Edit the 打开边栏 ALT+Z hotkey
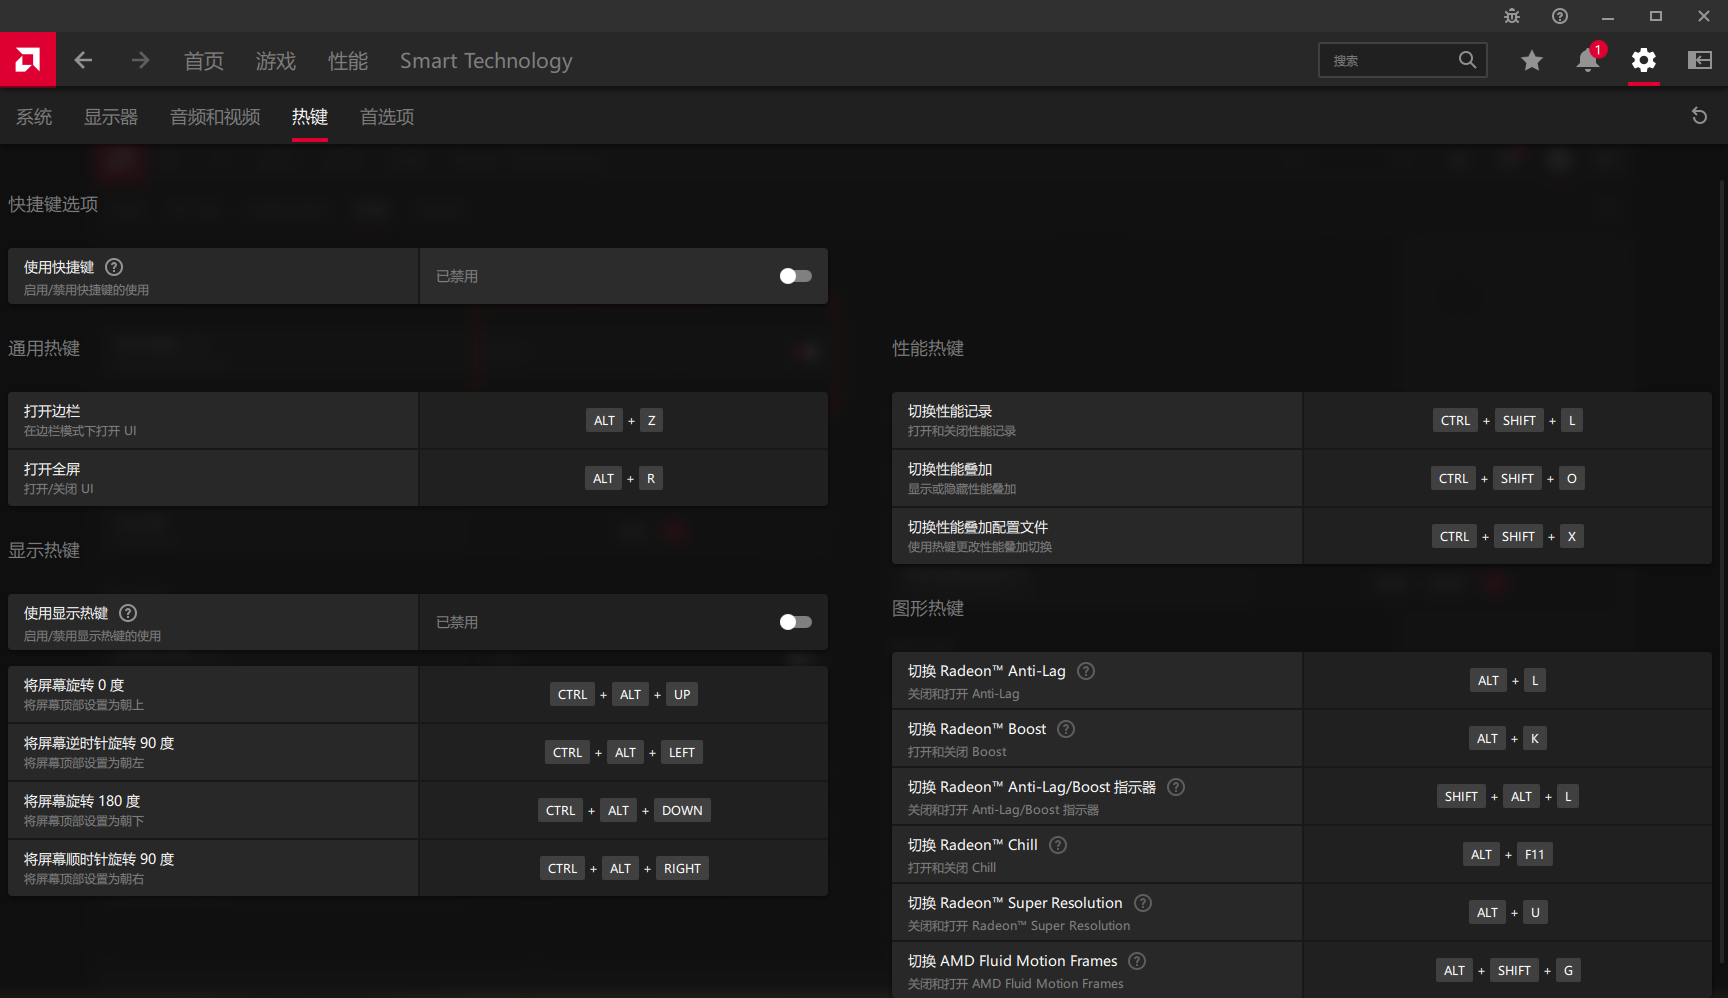 [623, 421]
